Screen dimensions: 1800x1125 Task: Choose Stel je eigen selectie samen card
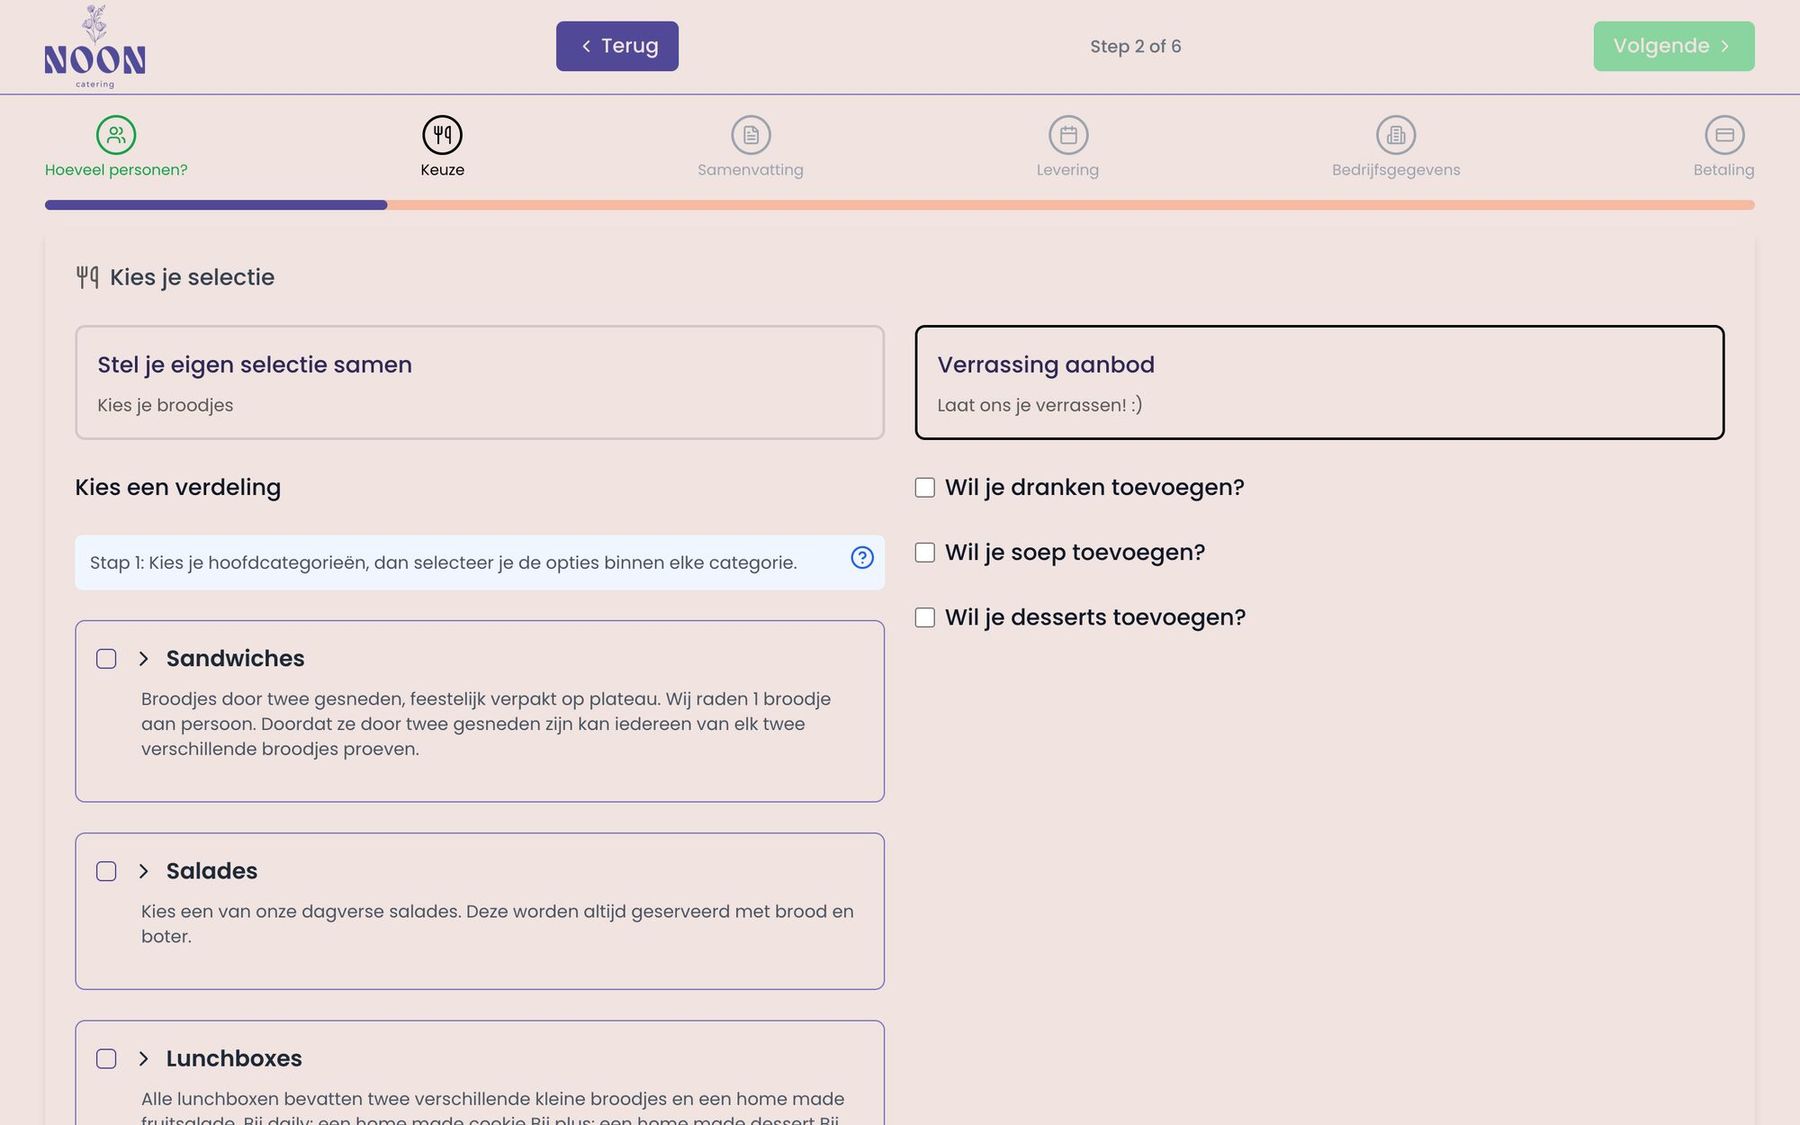480,382
